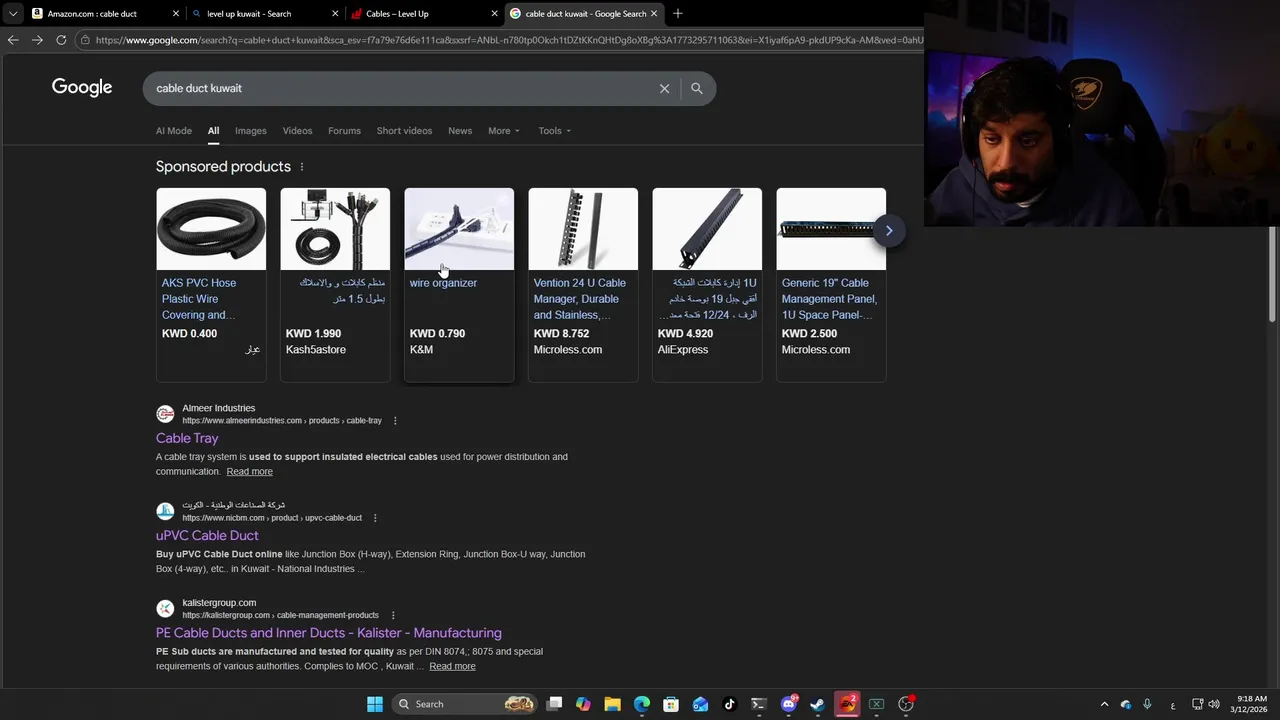Click the kalistergroup.com site favicon
Screen dimensions: 1280x720
click(x=165, y=608)
